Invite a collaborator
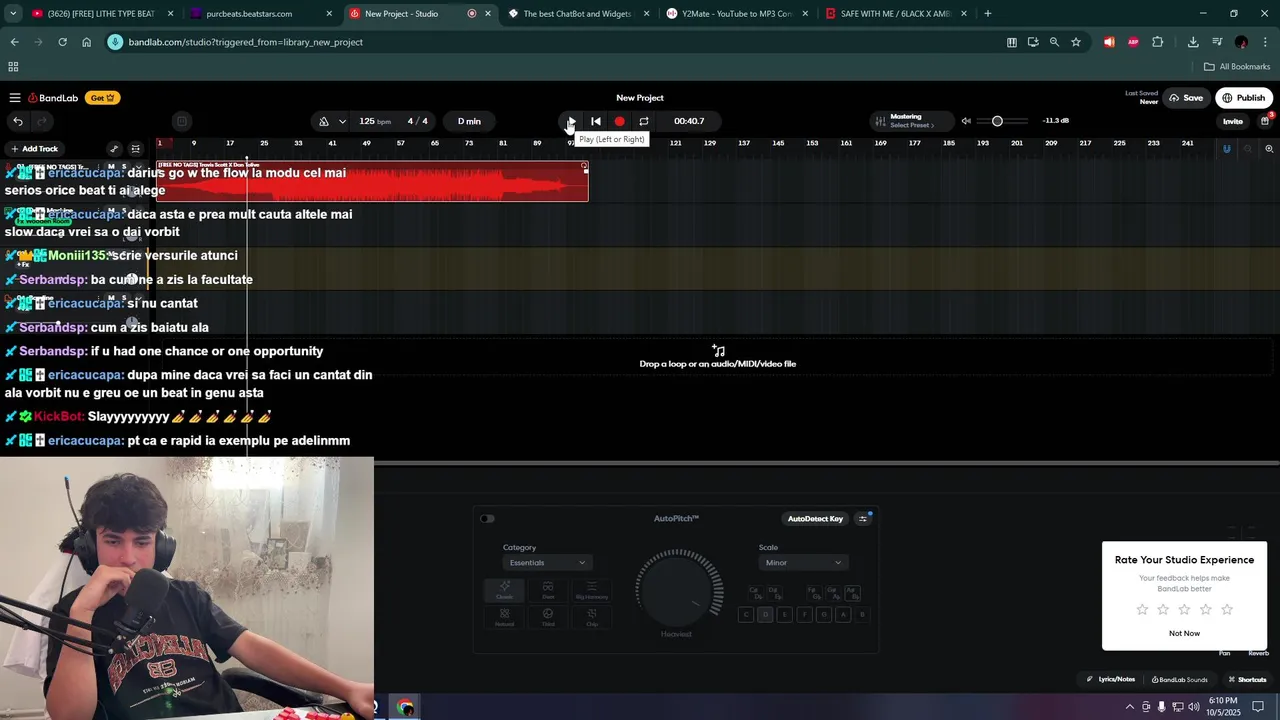The width and height of the screenshot is (1280, 720). (1232, 121)
